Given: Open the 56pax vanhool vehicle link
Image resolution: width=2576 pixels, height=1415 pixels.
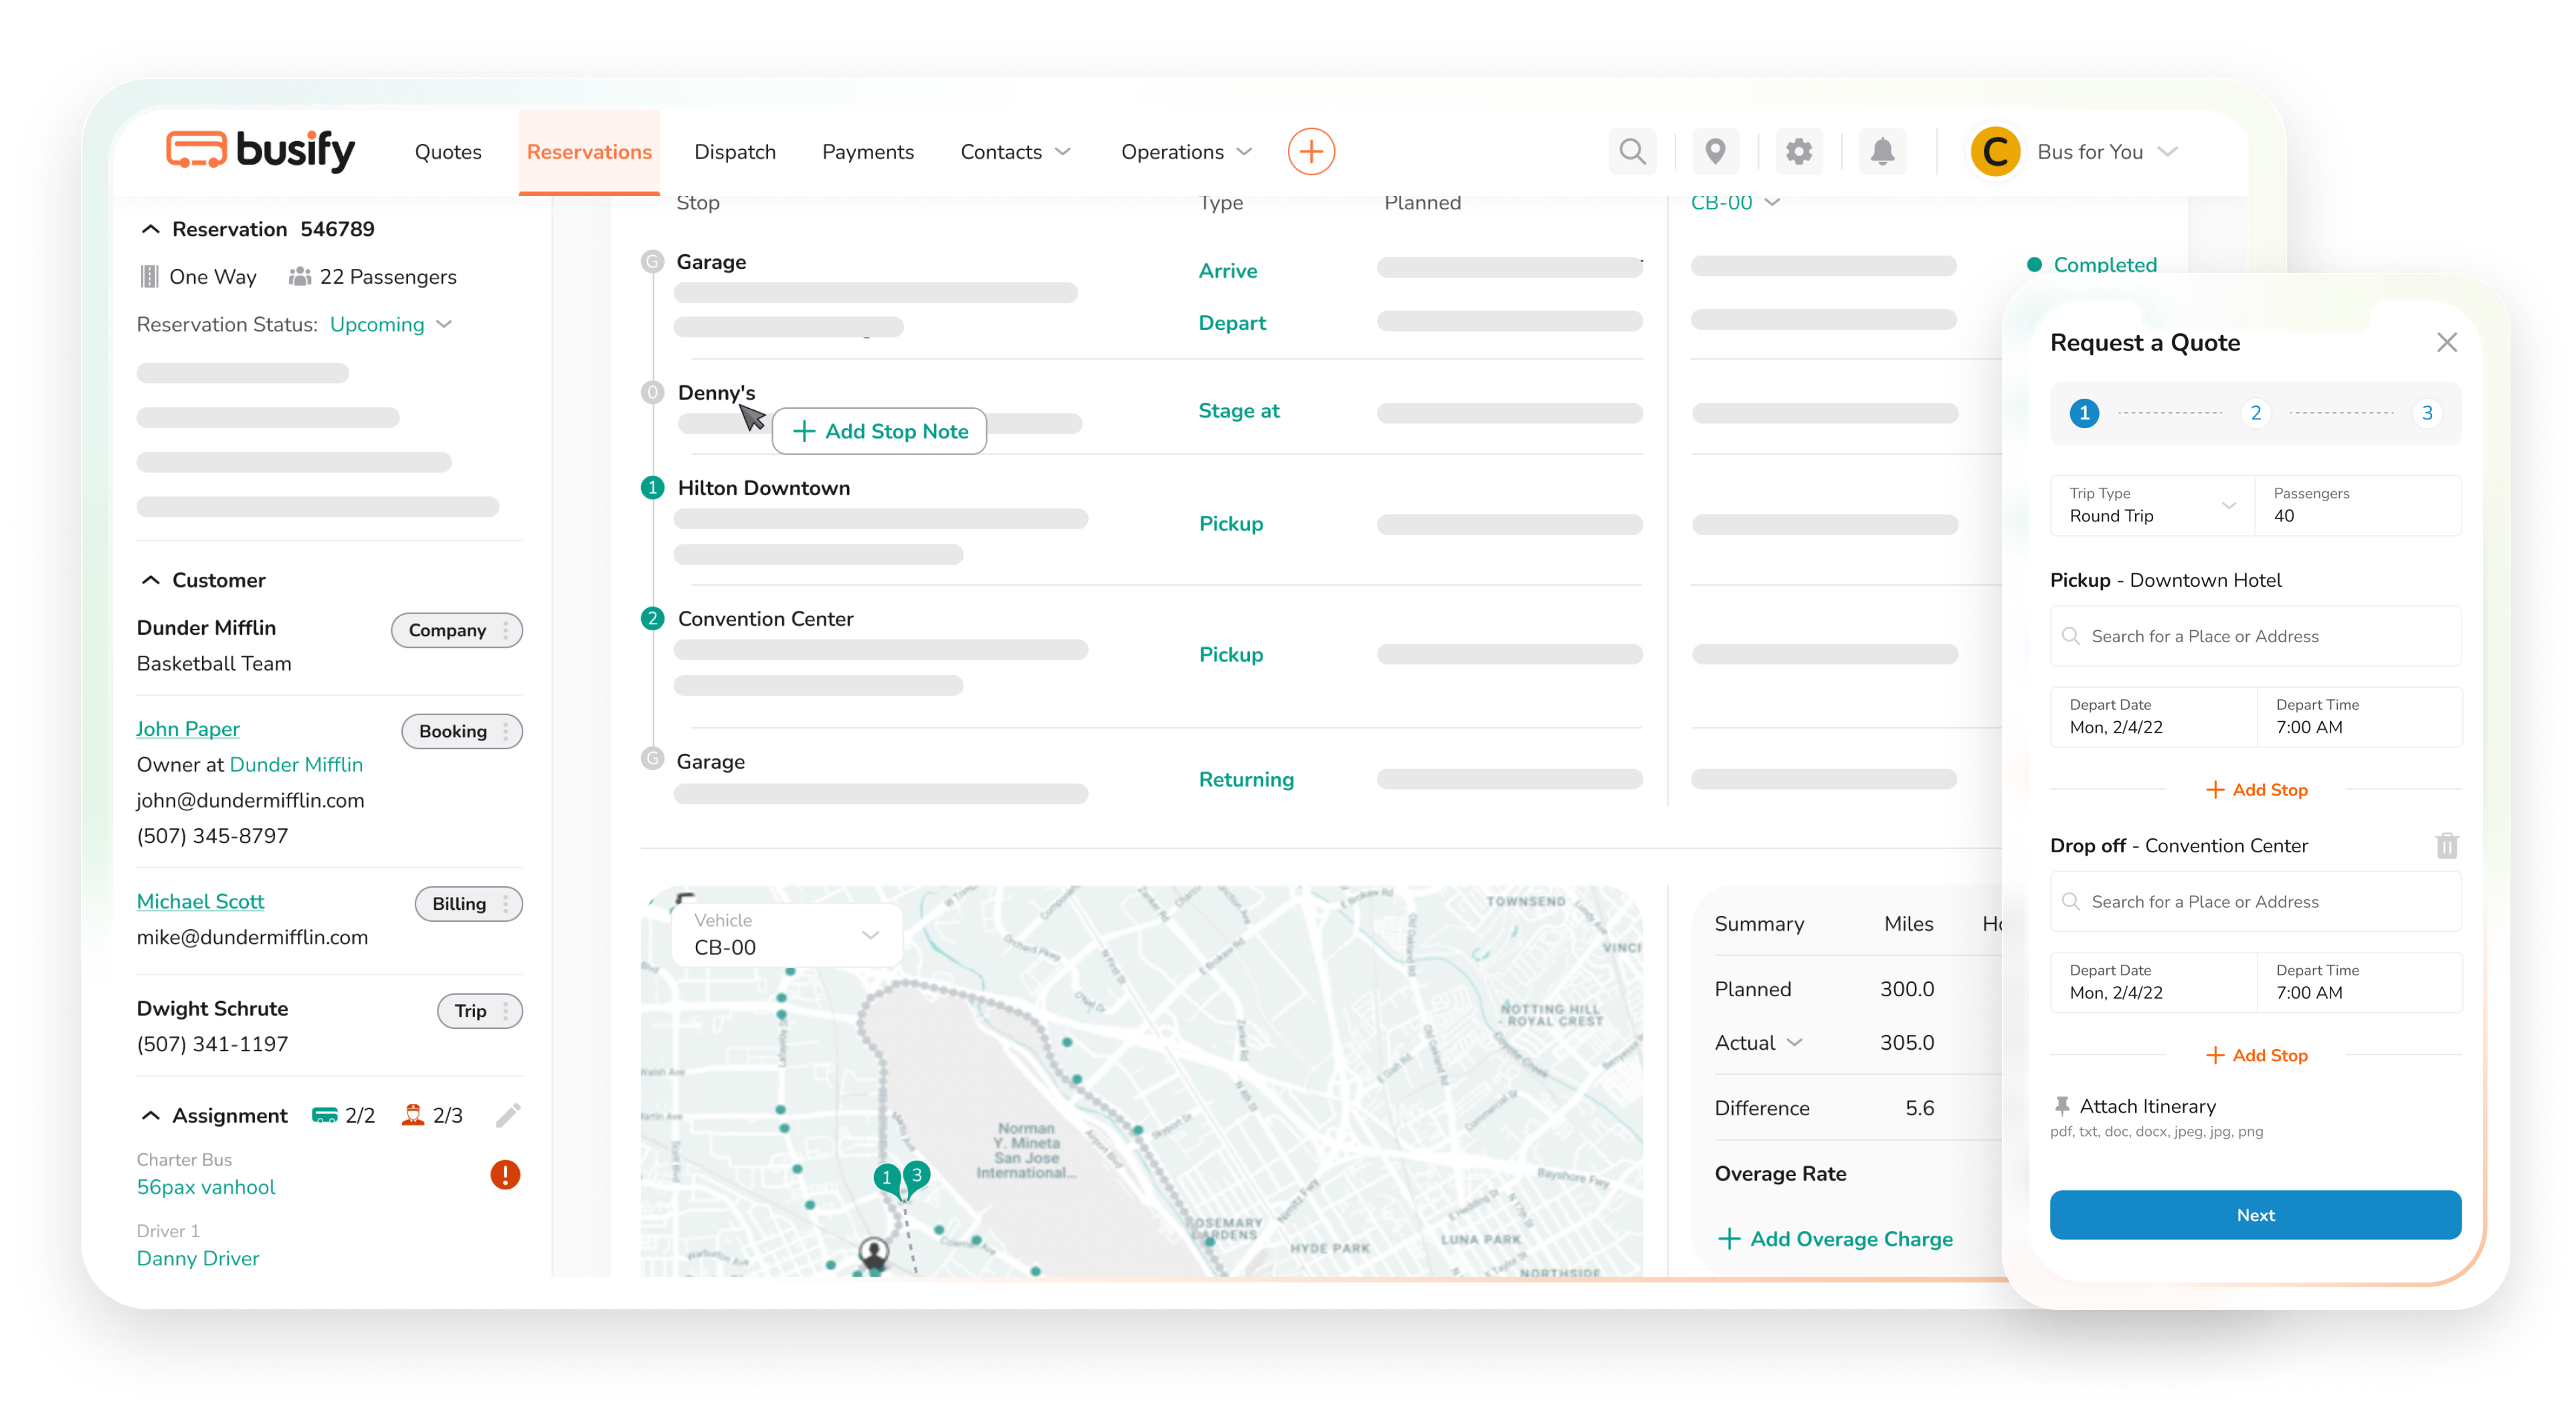Looking at the screenshot, I should pos(206,1187).
